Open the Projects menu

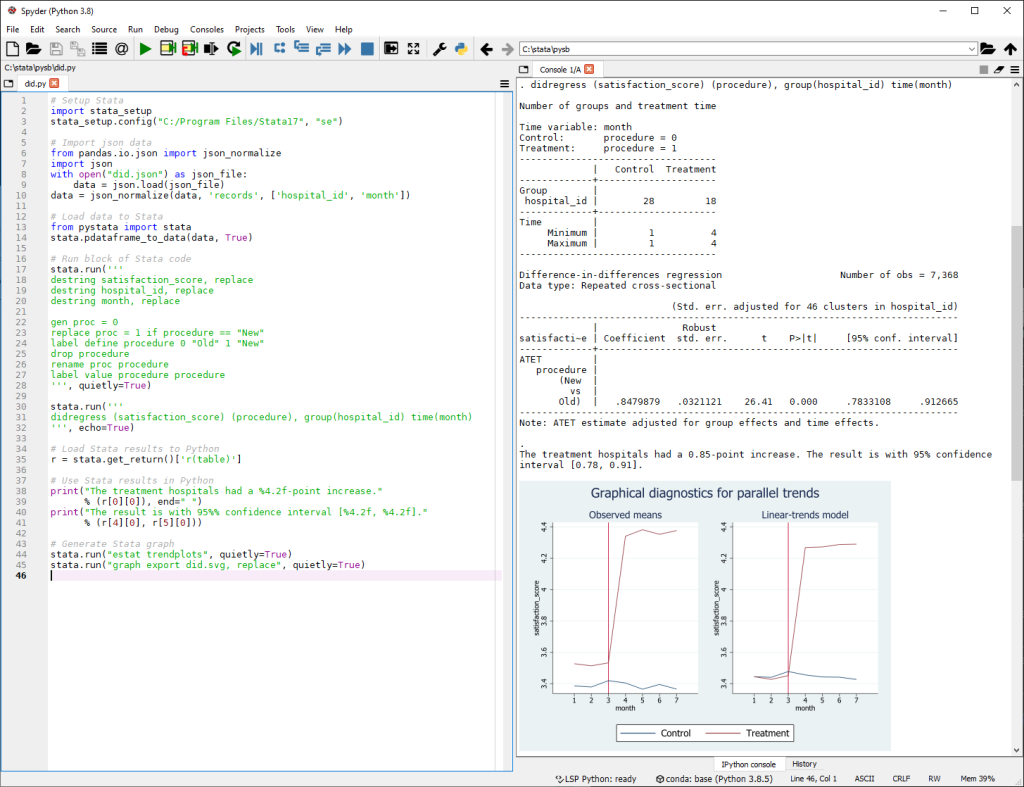[249, 29]
